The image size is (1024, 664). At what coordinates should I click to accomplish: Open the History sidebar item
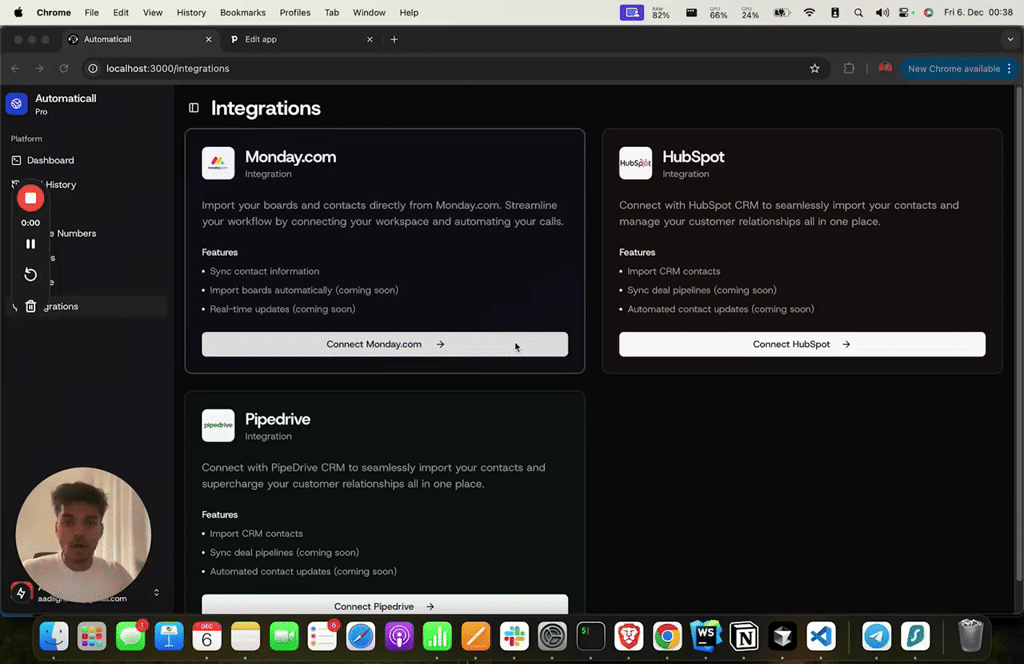61,185
